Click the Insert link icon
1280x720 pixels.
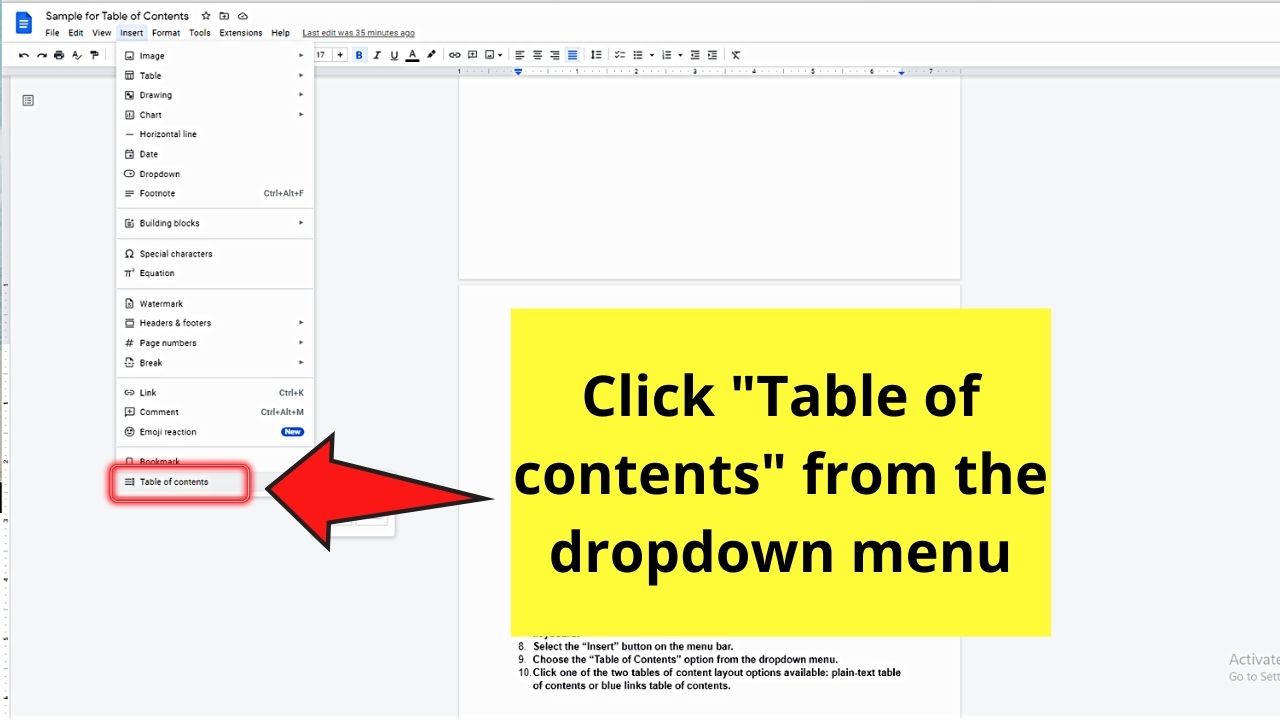click(x=455, y=54)
